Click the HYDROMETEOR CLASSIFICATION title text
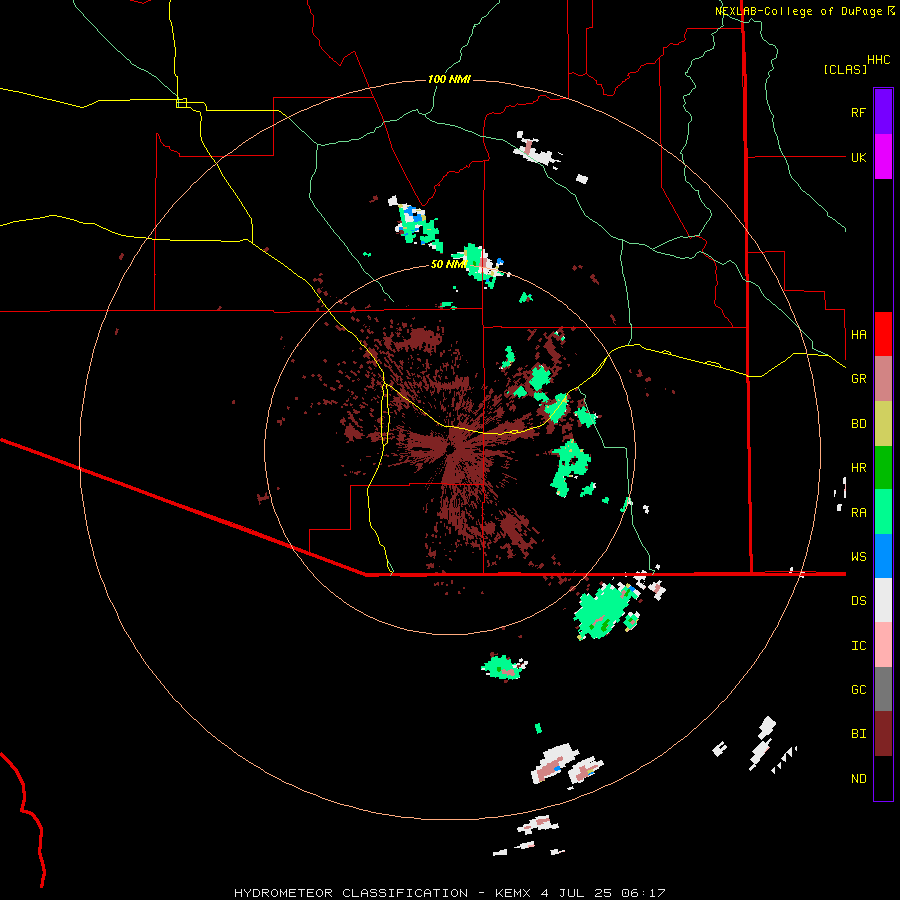The width and height of the screenshot is (900, 900). (x=351, y=893)
